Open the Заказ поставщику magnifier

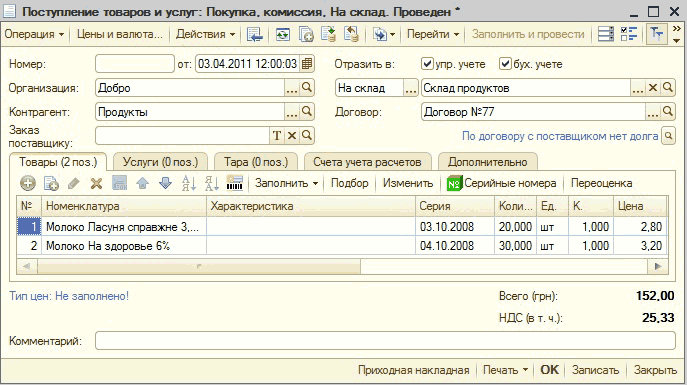[307, 136]
